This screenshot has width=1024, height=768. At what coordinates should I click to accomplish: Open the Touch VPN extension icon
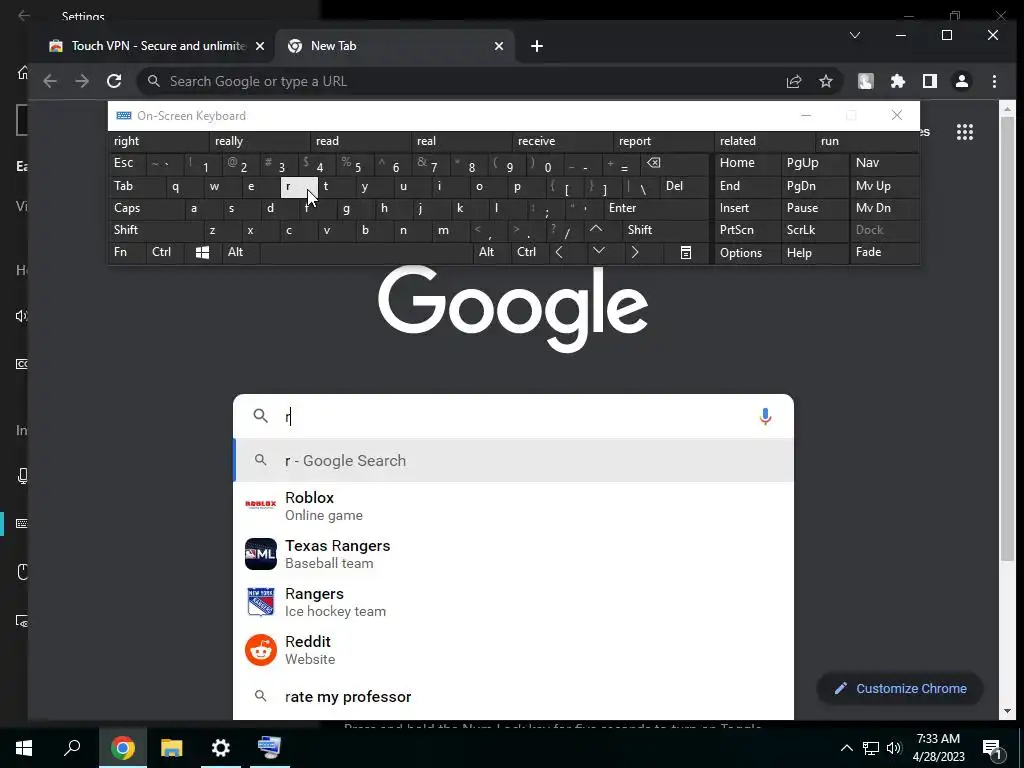tap(866, 81)
